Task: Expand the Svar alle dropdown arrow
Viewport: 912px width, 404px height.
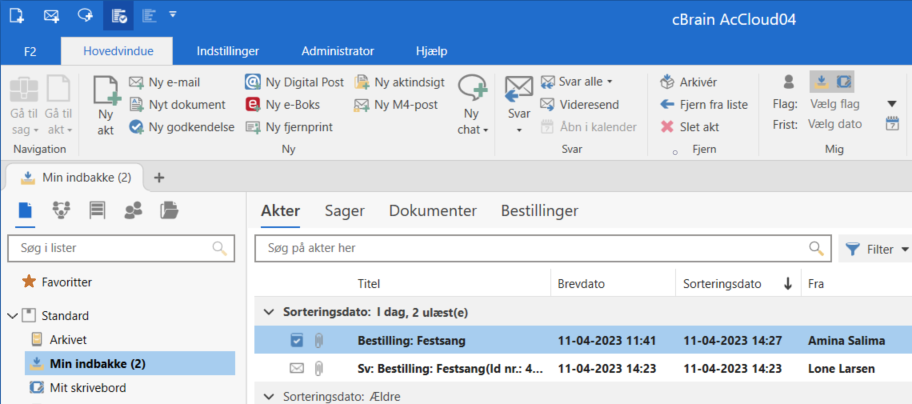Action: (610, 82)
